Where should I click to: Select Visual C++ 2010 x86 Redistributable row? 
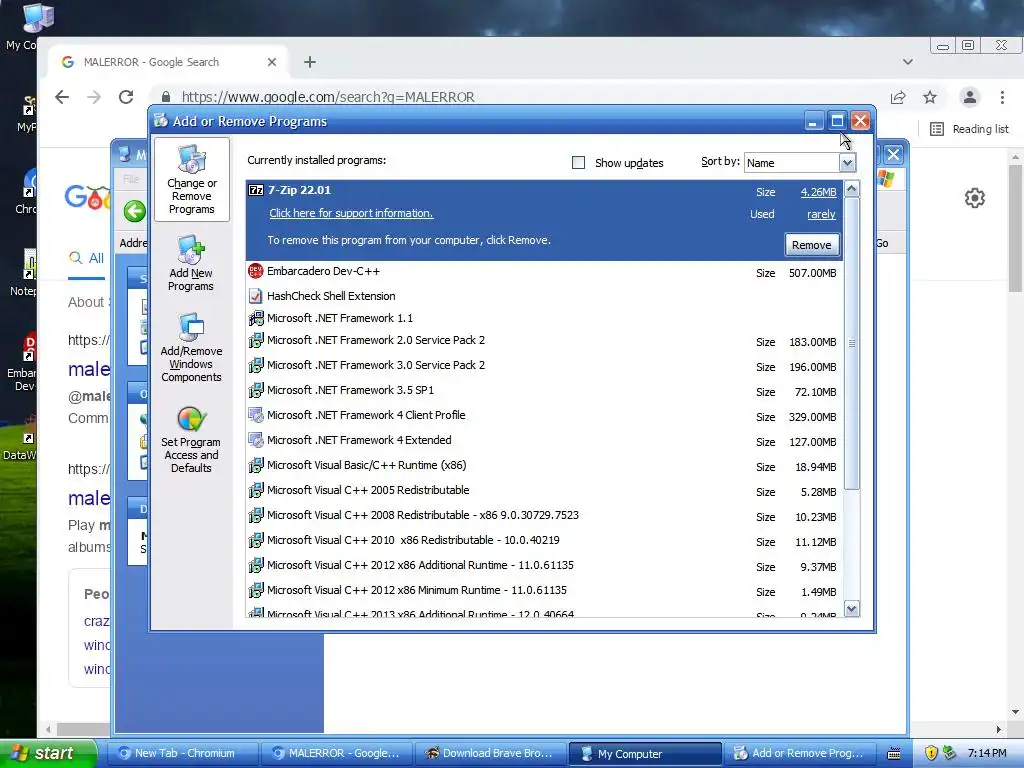[545, 541]
